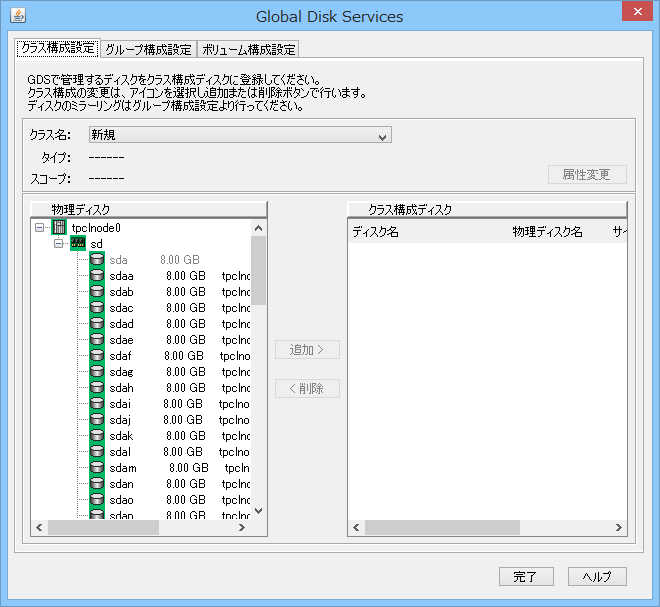Switch to クラス構成設定 tab
Screen dimensions: 660x607
point(58,48)
